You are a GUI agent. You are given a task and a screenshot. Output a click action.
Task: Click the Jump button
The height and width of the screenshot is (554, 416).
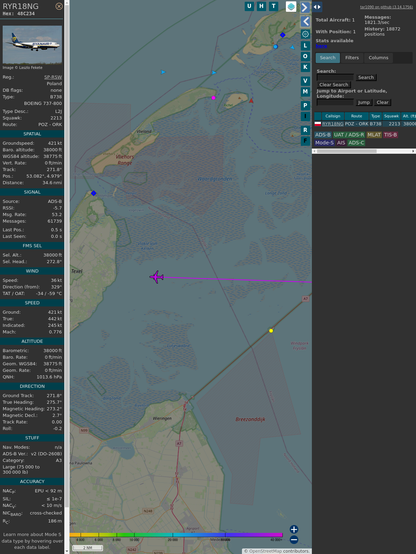(x=364, y=102)
